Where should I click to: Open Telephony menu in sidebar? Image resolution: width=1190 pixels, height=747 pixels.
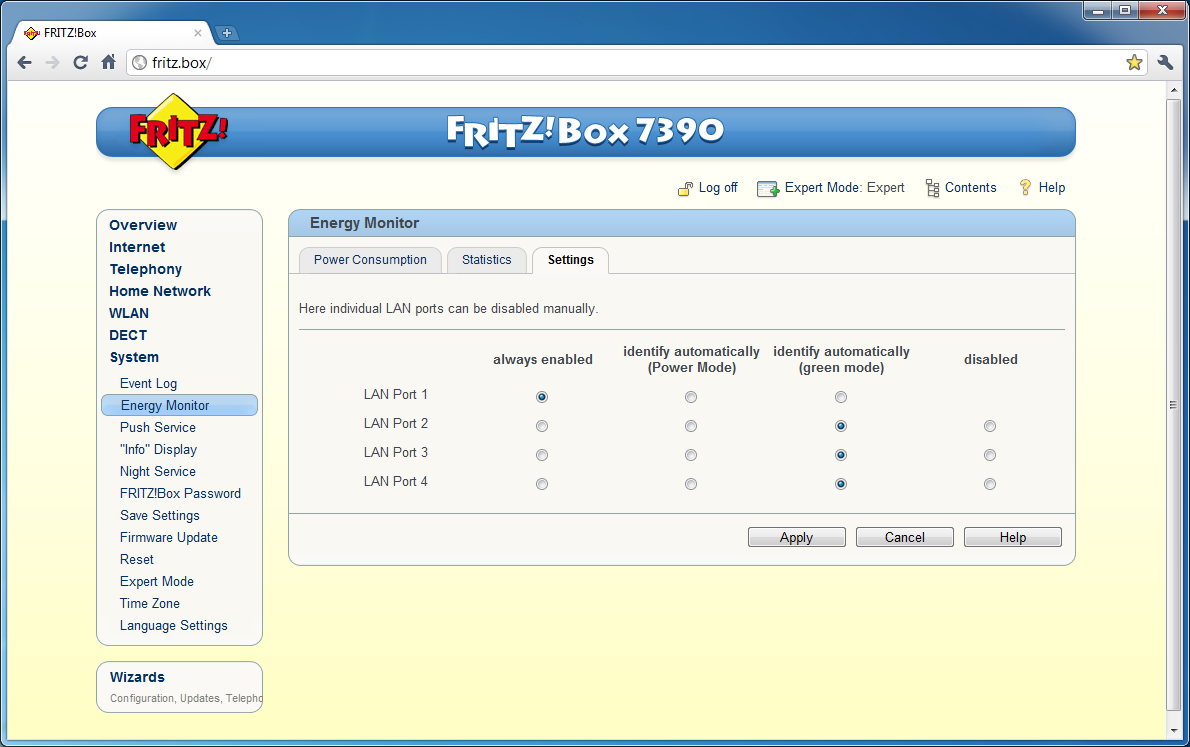[x=145, y=269]
